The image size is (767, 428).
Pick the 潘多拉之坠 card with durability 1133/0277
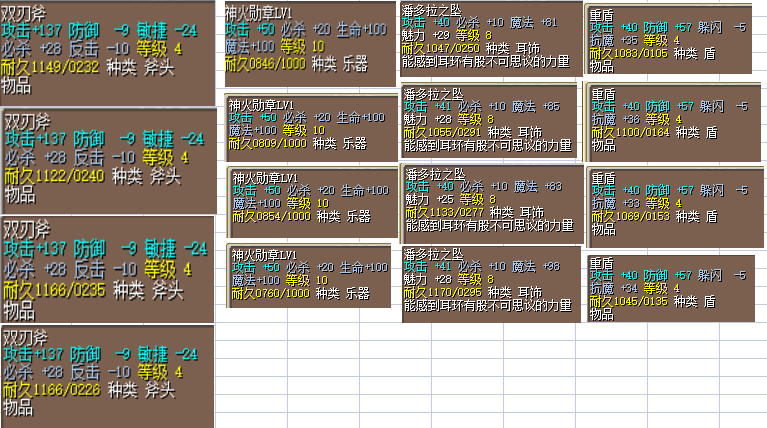pos(490,203)
